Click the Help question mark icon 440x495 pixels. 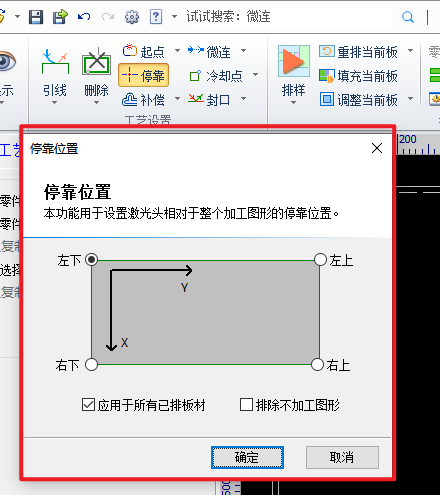point(156,17)
